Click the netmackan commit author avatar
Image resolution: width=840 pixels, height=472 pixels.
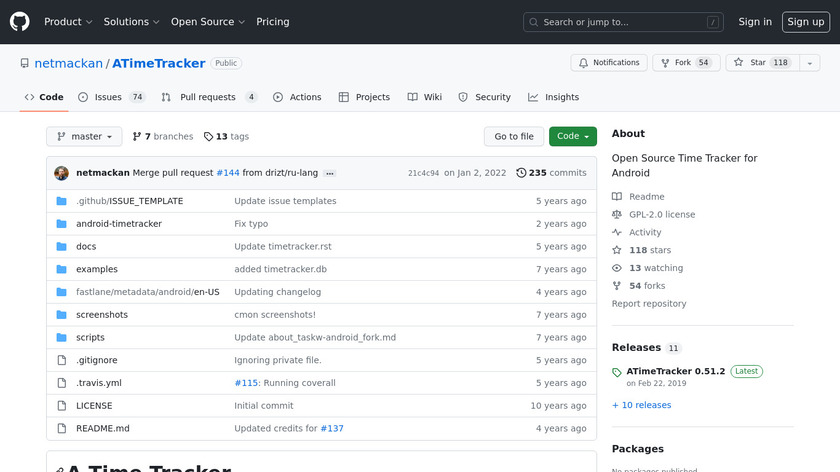(62, 173)
